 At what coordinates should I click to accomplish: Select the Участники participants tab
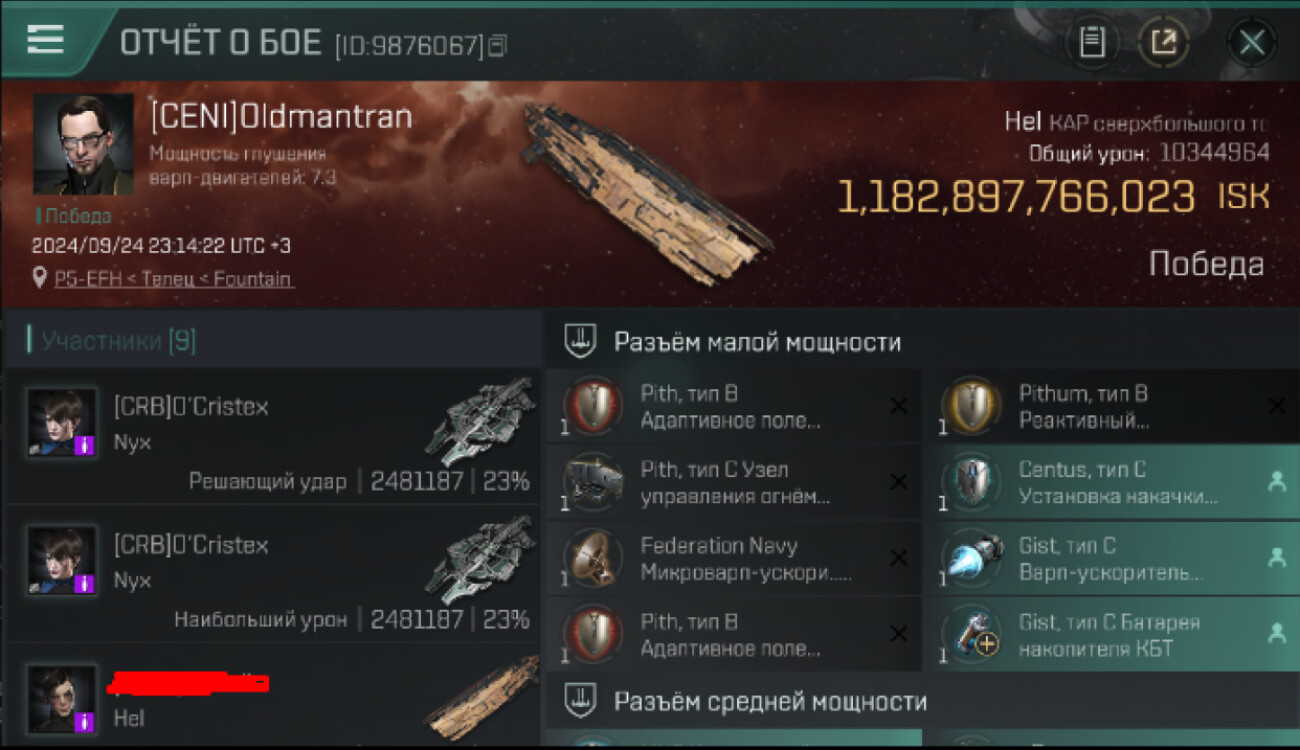pyautogui.click(x=118, y=341)
